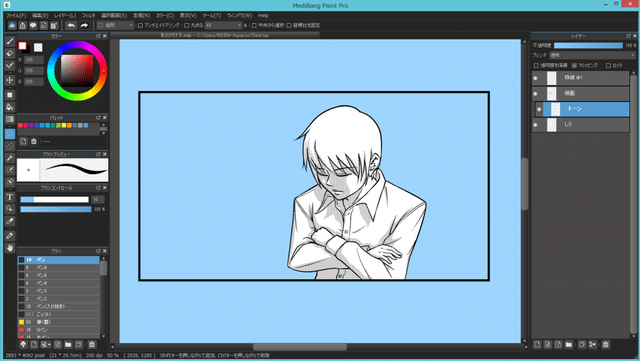Select the top 枠線 layer row
The image size is (640, 361).
point(580,78)
